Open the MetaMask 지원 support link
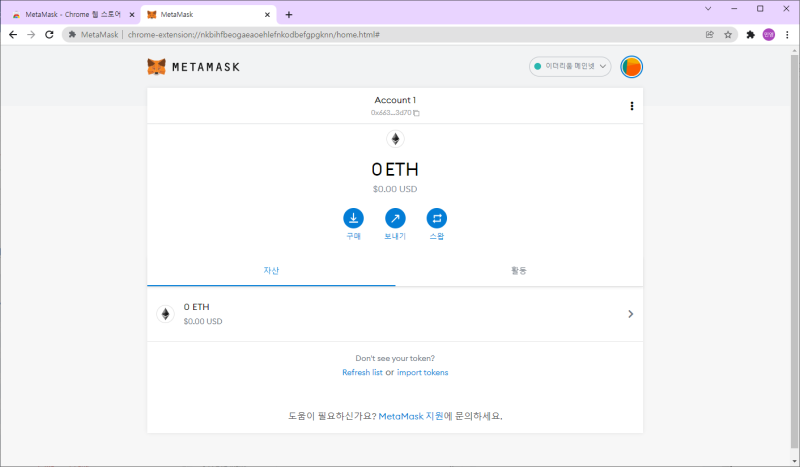This screenshot has width=800, height=467. point(411,416)
